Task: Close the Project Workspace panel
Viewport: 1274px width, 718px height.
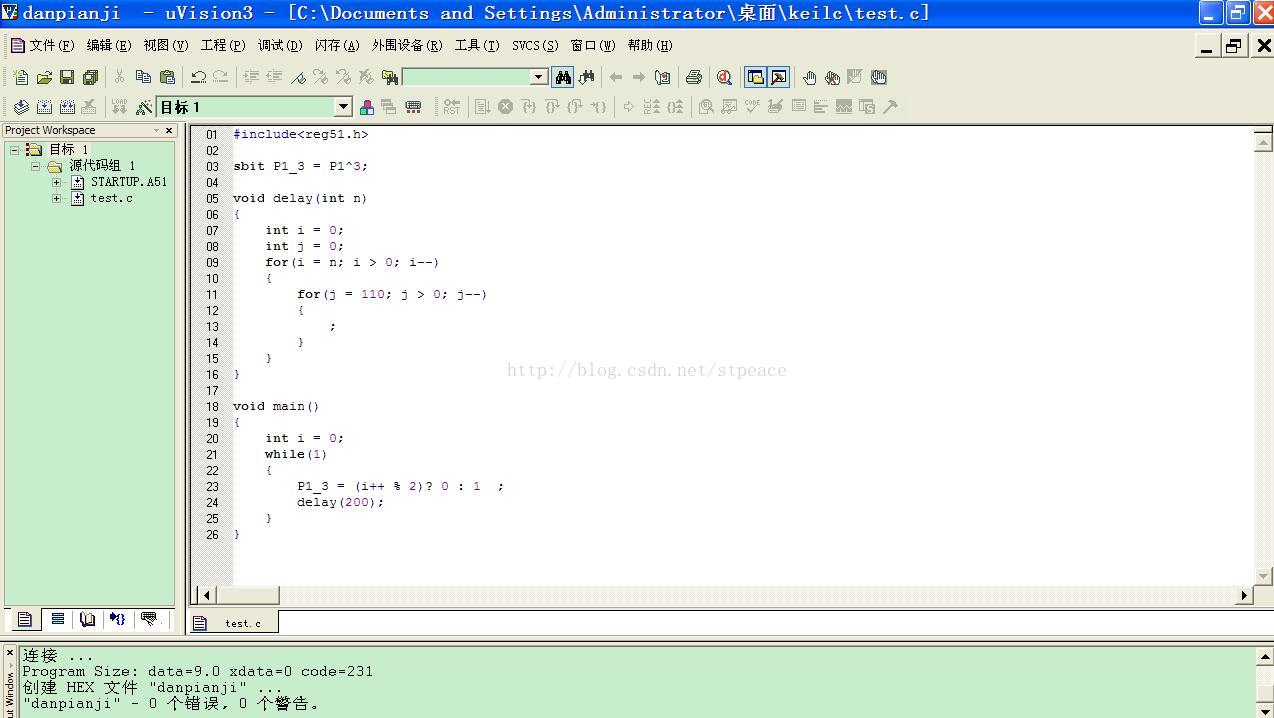Action: click(168, 130)
